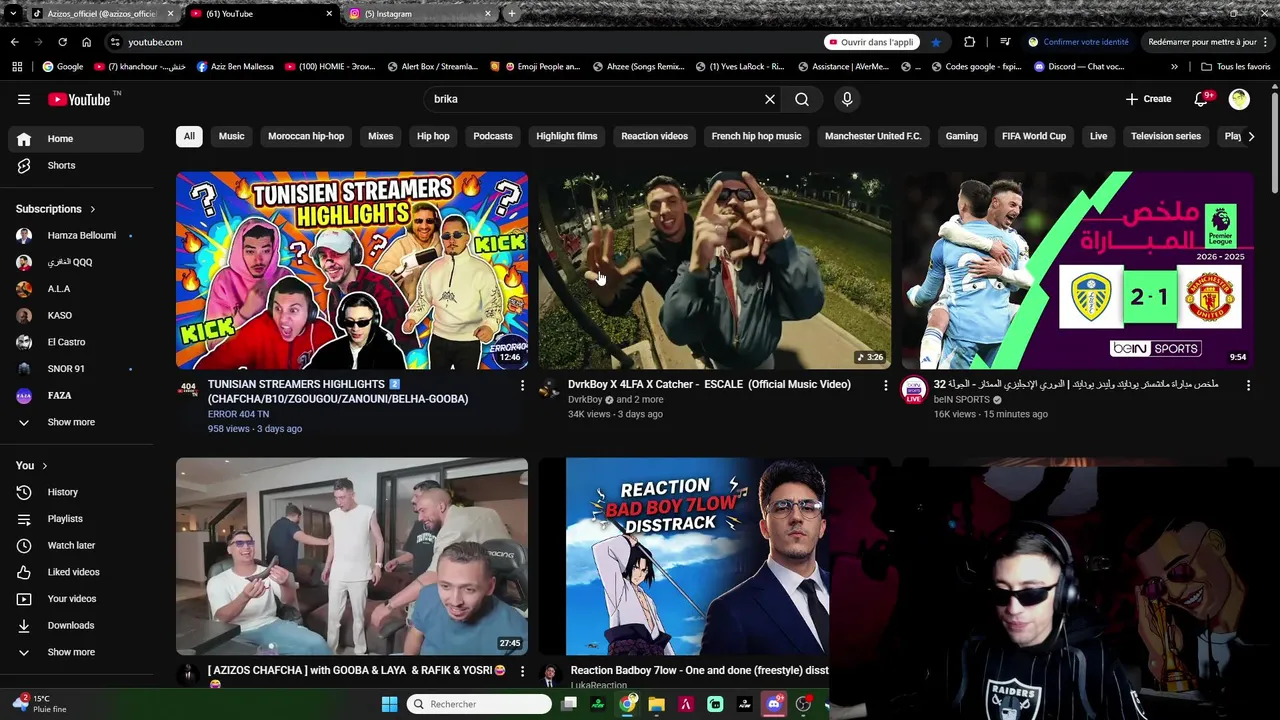This screenshot has width=1280, height=720.
Task: Select the Mixes filter chip
Action: [x=380, y=136]
